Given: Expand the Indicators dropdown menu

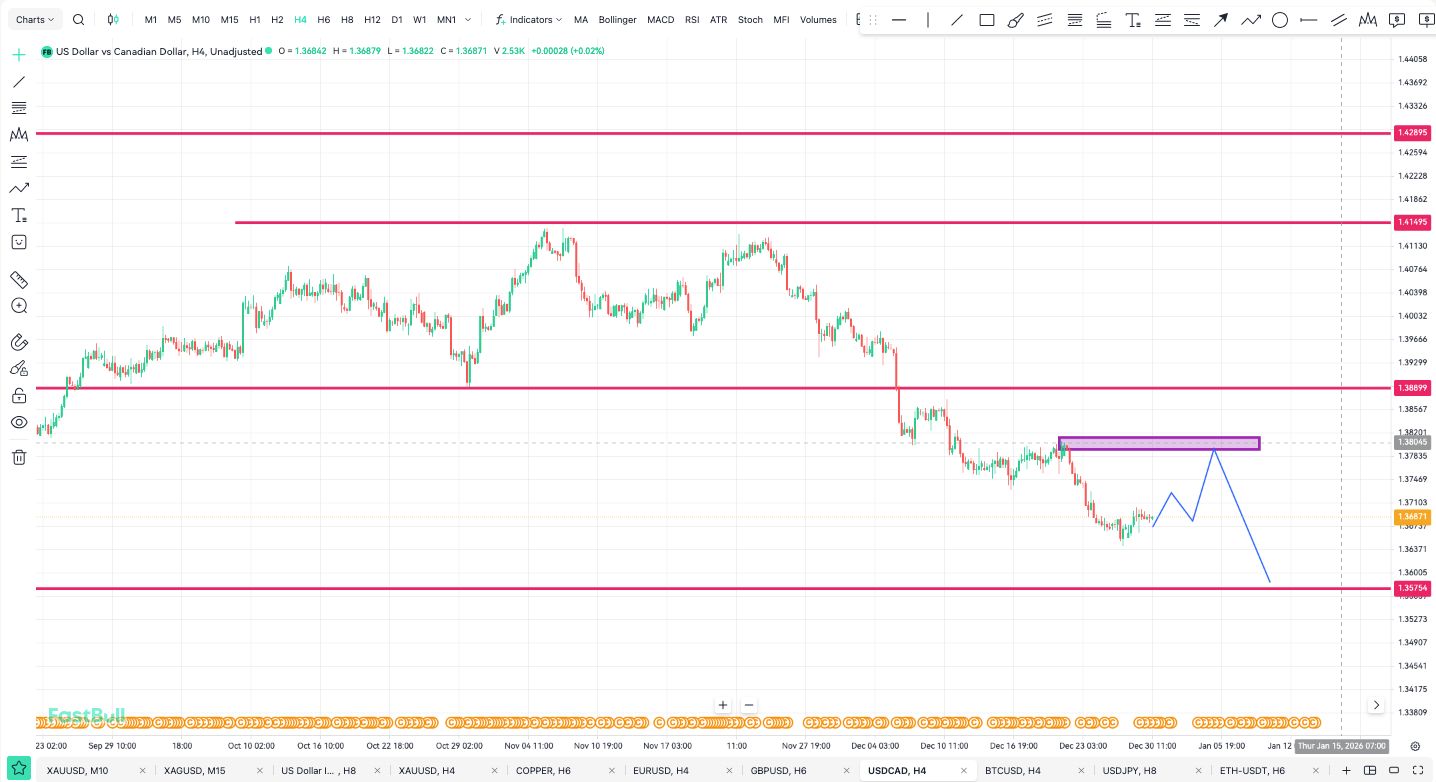Looking at the screenshot, I should click(530, 20).
